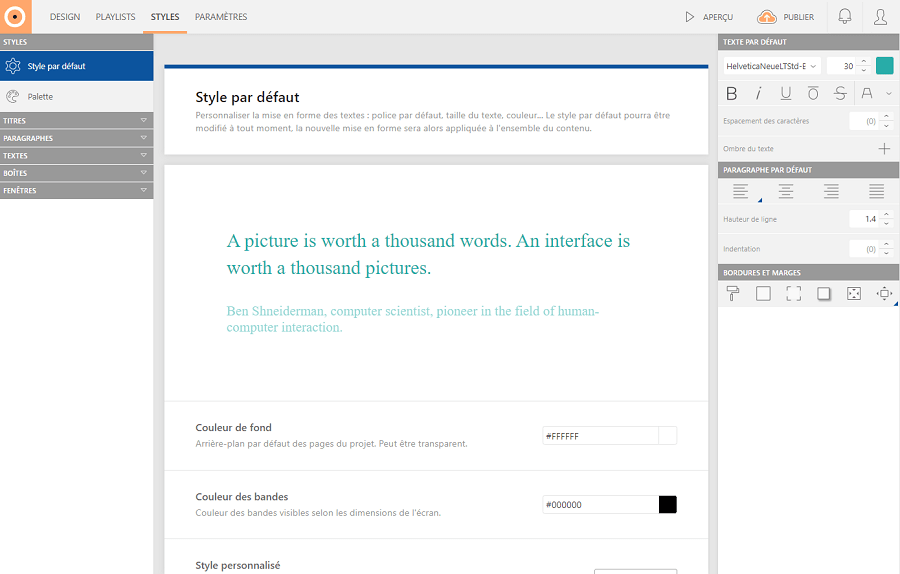The width and height of the screenshot is (900, 574).
Task: Select the STYLES tab
Action: (x=165, y=17)
